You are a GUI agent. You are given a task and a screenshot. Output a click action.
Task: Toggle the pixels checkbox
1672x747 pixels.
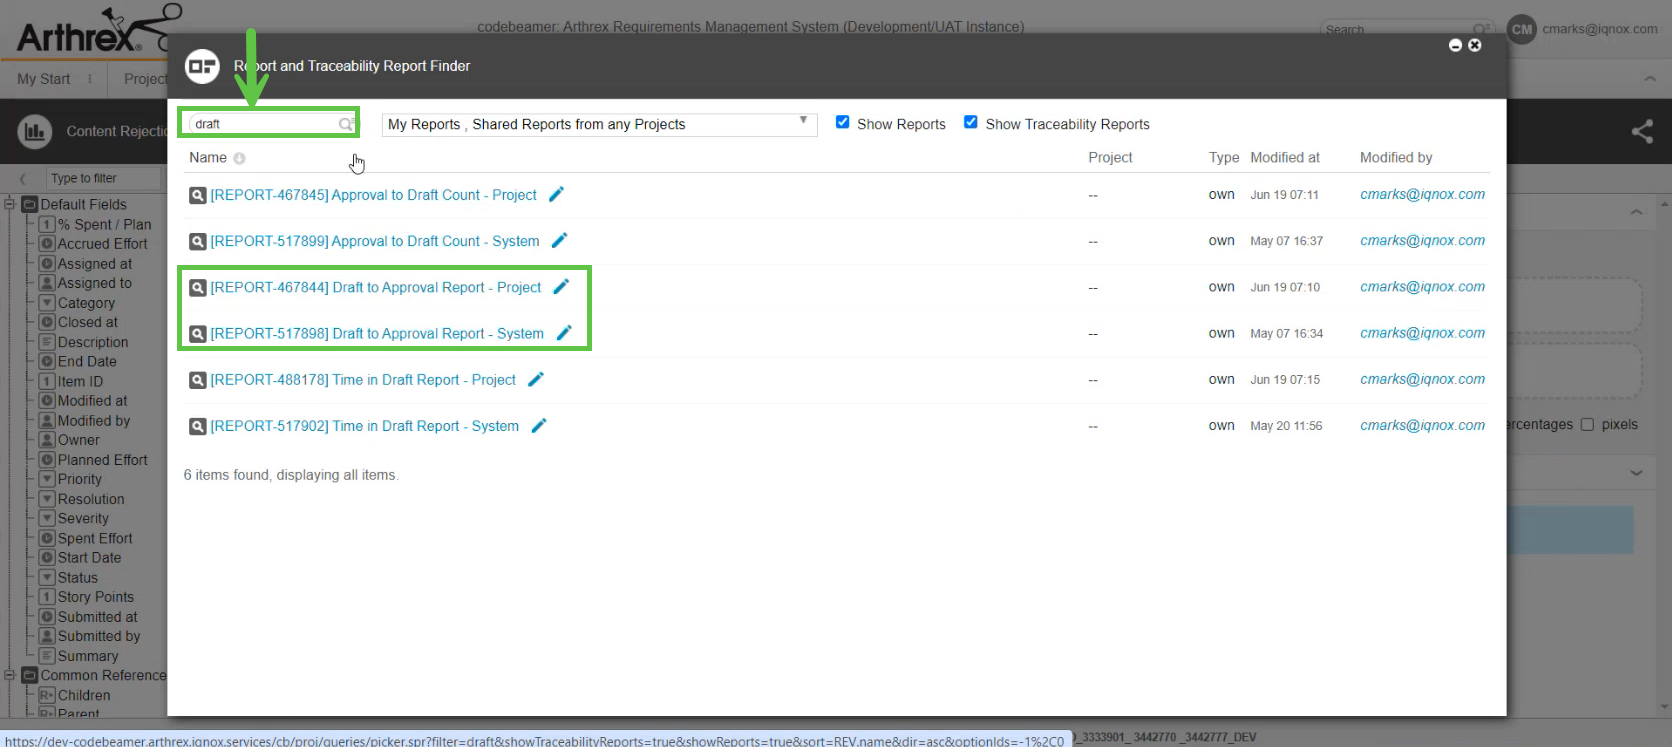[1587, 424]
